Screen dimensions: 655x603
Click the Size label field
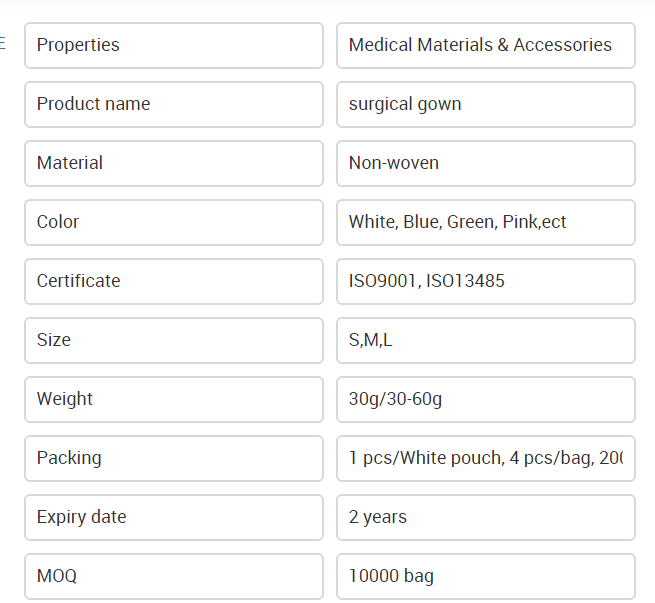click(174, 340)
